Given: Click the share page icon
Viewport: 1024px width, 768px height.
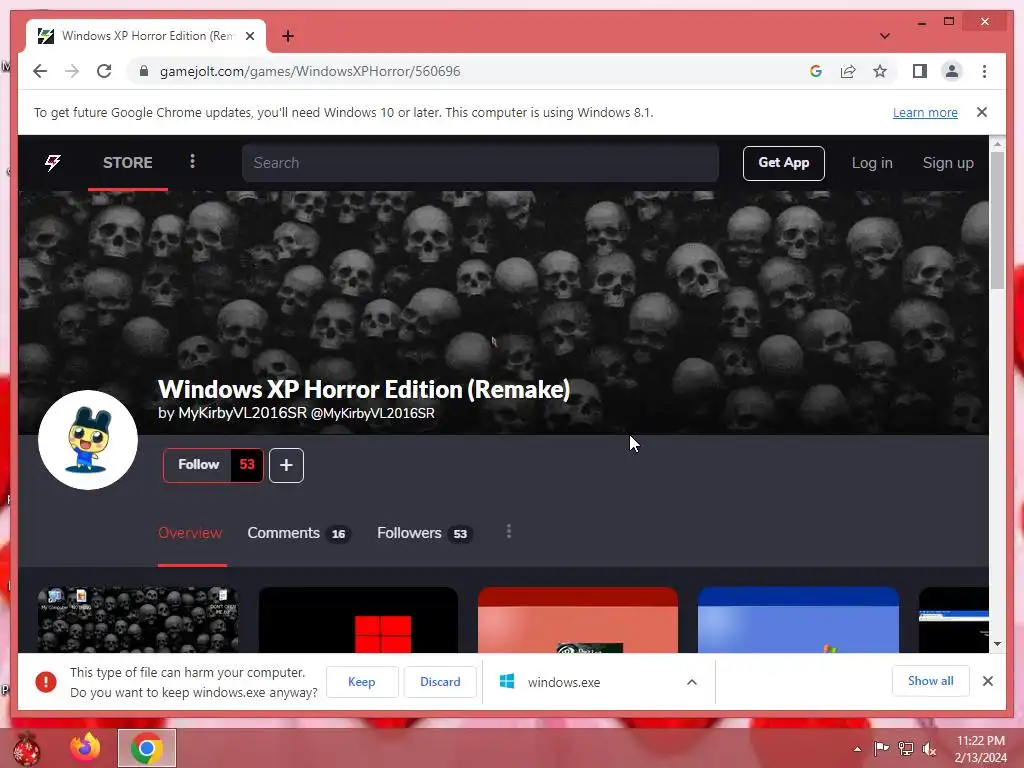Looking at the screenshot, I should 848,71.
